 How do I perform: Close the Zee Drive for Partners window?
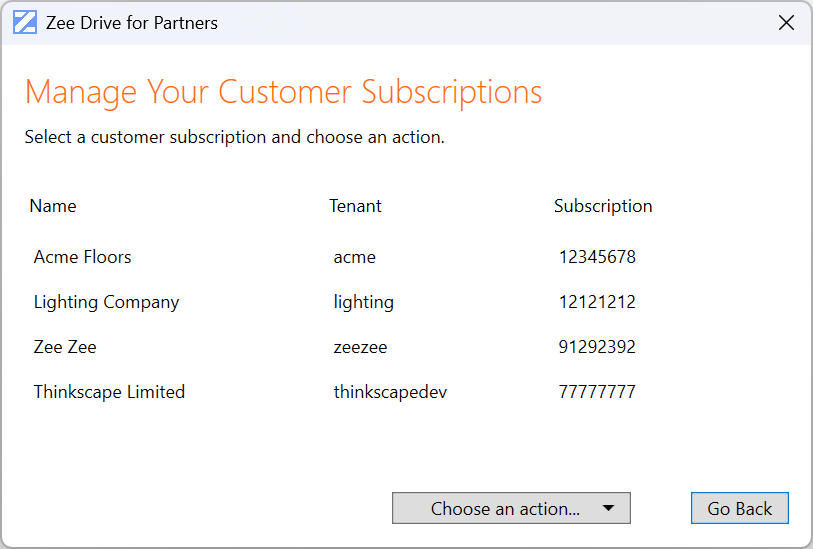click(x=786, y=23)
